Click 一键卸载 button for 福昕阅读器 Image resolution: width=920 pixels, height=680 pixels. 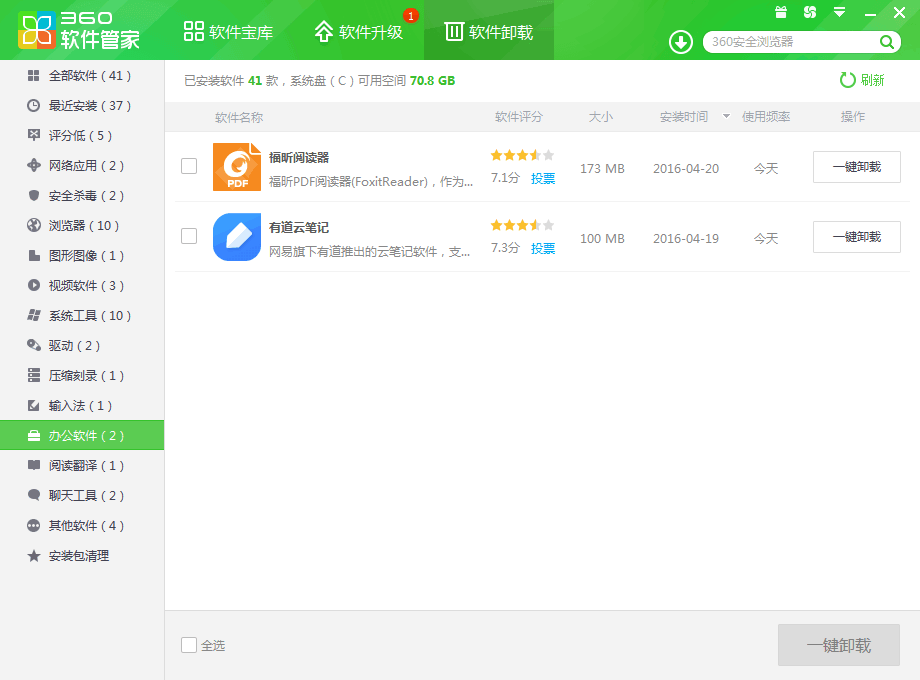point(856,167)
